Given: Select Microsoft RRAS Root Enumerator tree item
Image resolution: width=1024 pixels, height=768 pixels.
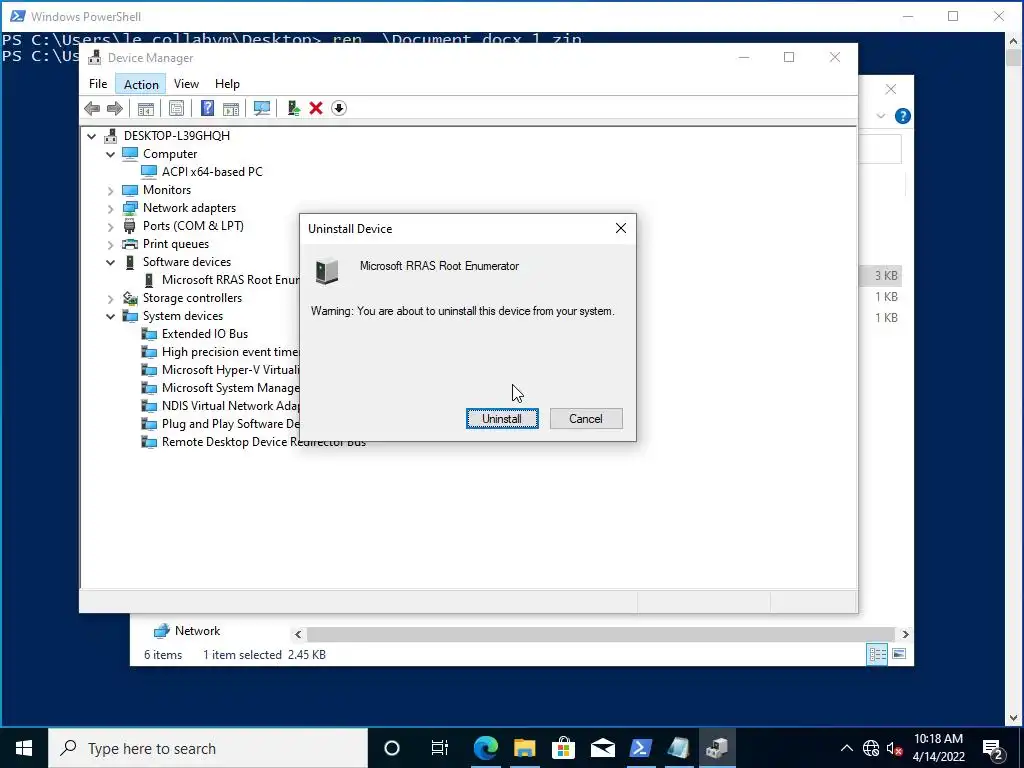Looking at the screenshot, I should [x=231, y=280].
